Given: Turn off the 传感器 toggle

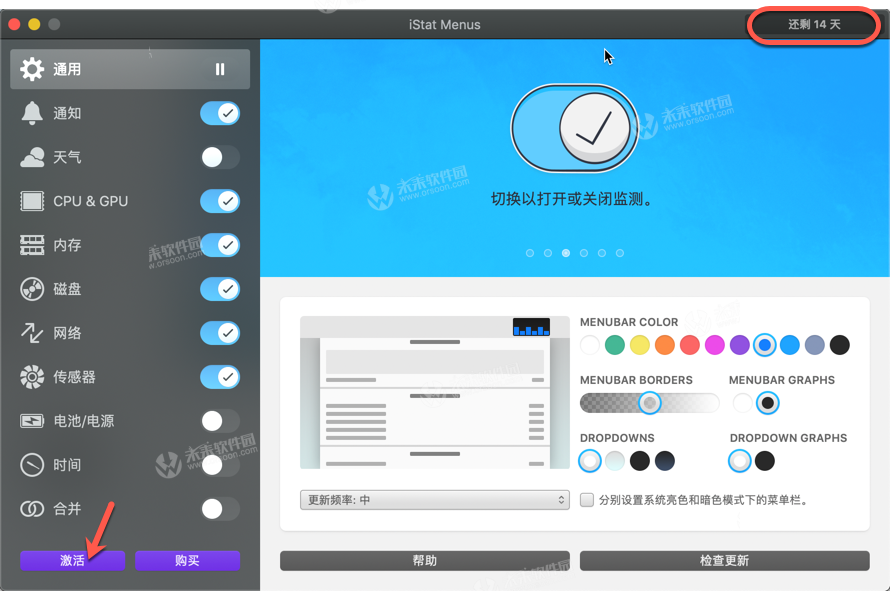Looking at the screenshot, I should point(220,377).
